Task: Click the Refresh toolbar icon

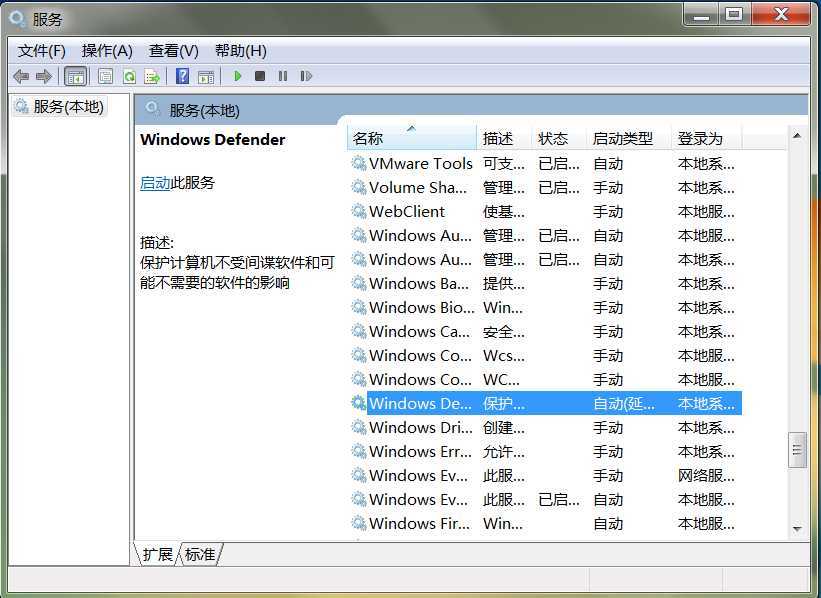Action: (129, 76)
